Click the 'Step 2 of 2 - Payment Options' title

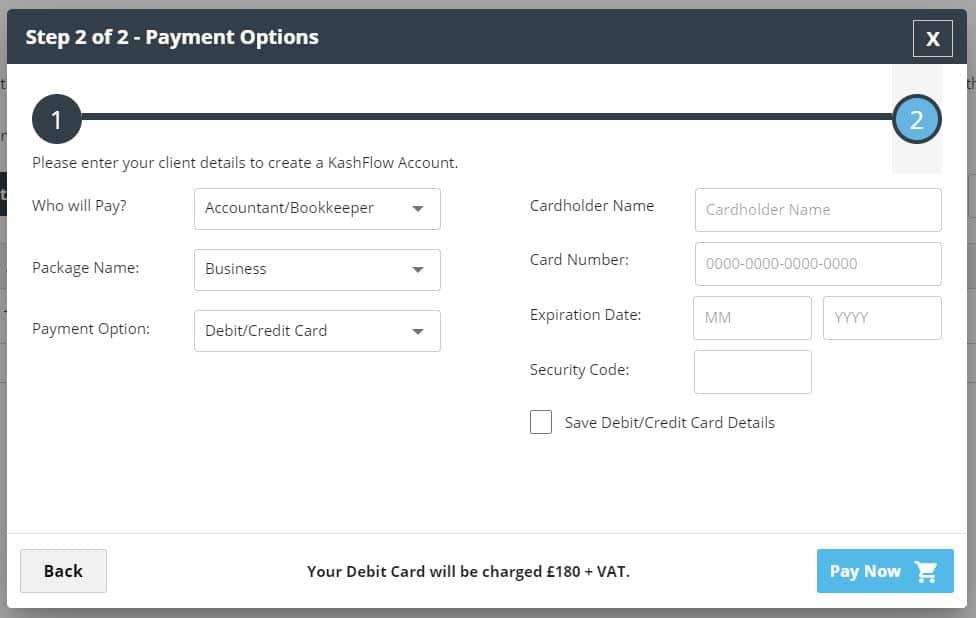pos(172,38)
